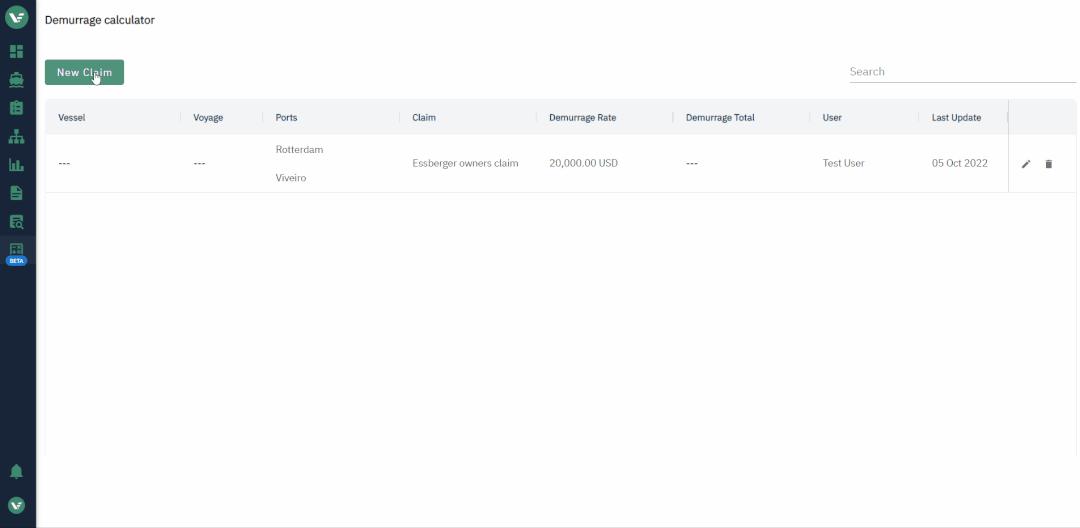This screenshot has width=1080, height=528.
Task: Open the bar chart analytics icon
Action: (17, 165)
